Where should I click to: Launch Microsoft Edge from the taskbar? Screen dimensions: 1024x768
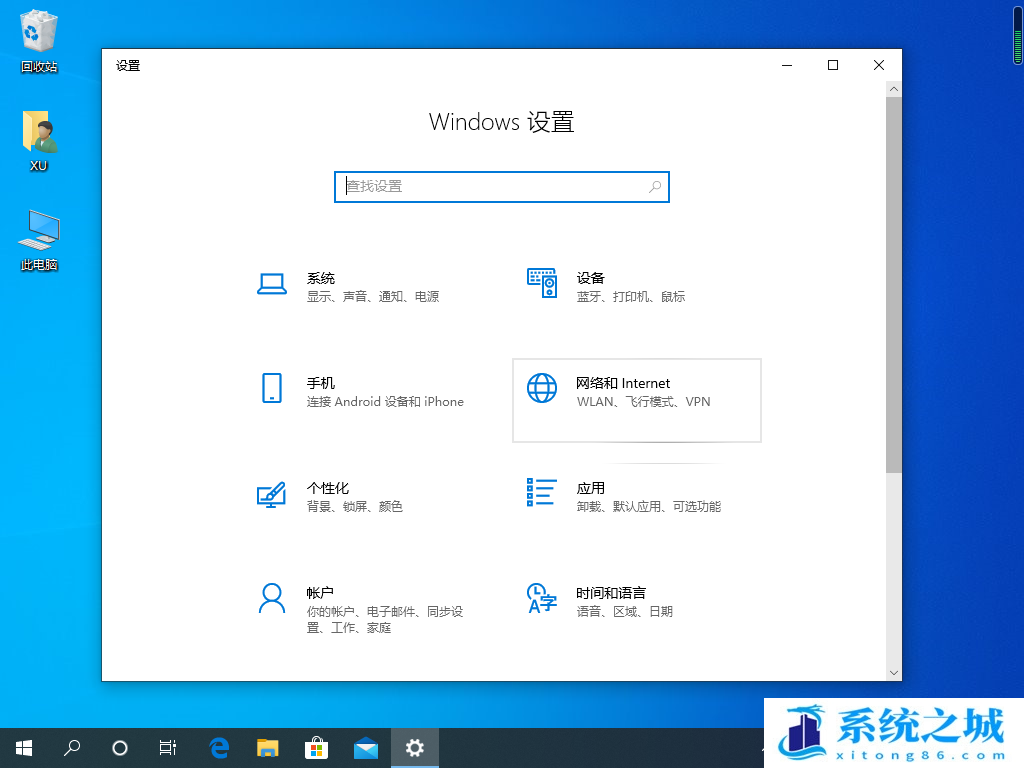(x=219, y=747)
